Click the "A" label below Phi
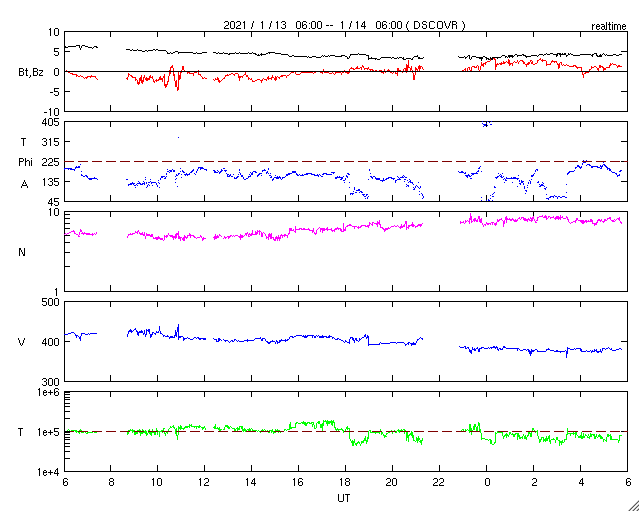 pos(24,185)
